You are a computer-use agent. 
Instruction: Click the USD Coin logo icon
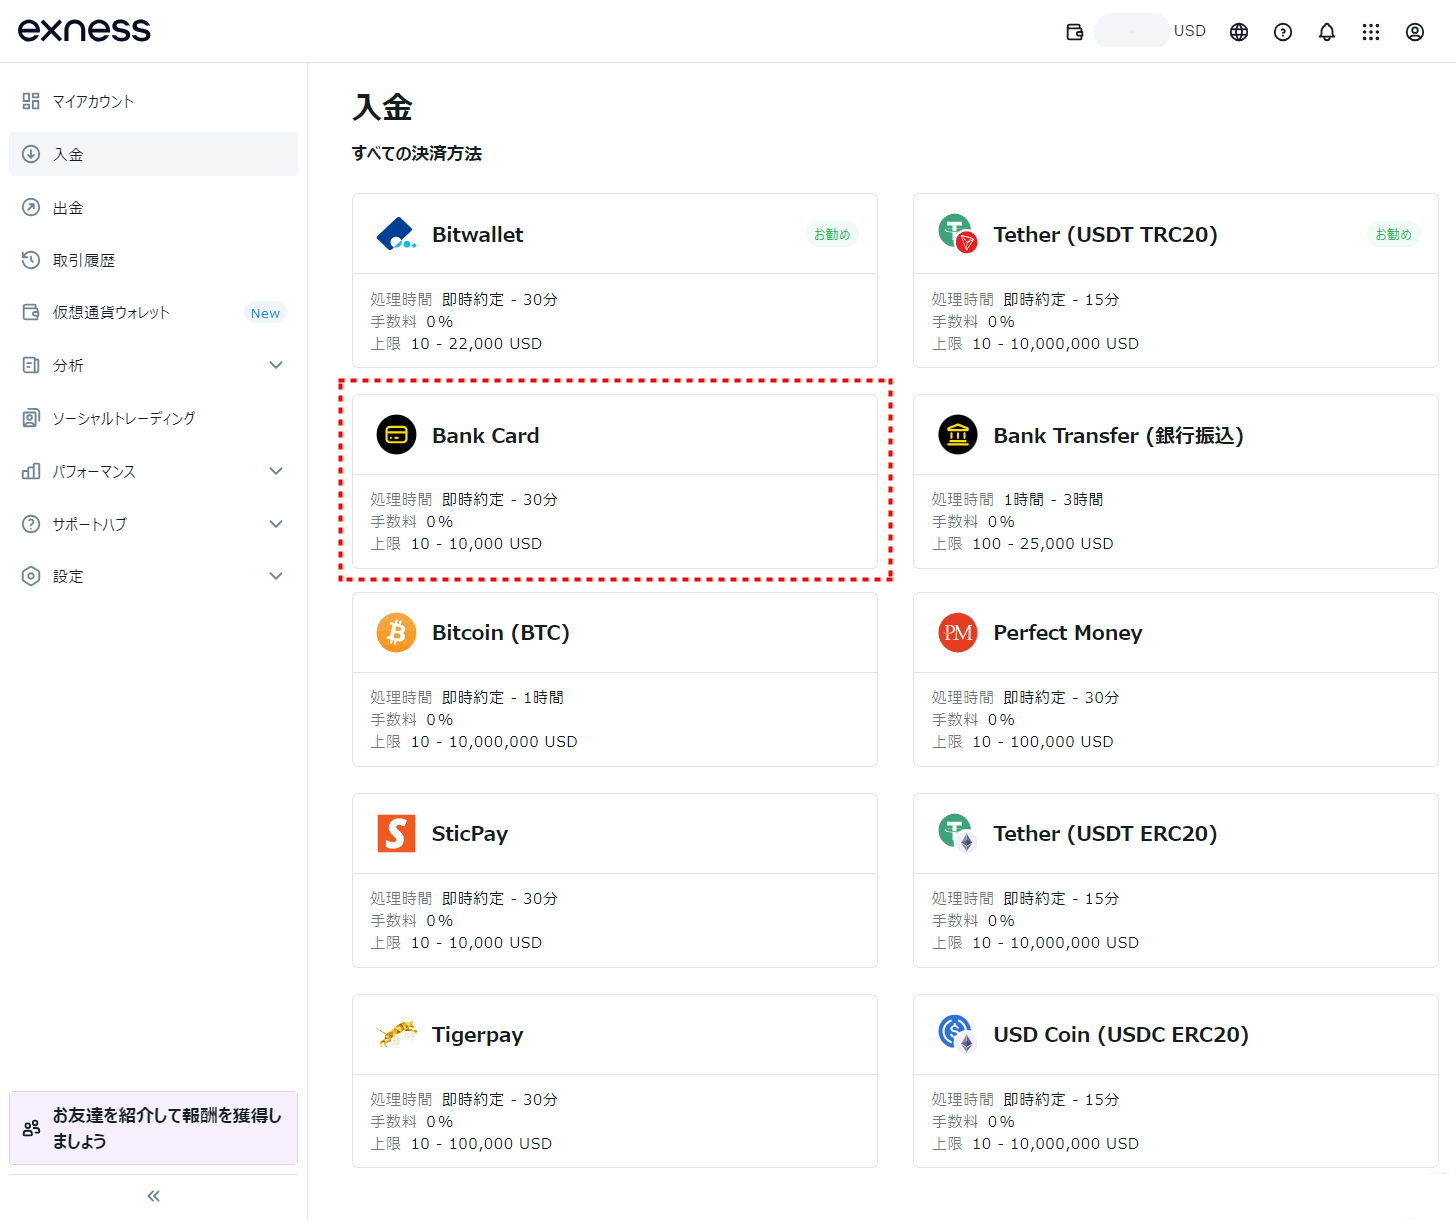pos(957,1034)
